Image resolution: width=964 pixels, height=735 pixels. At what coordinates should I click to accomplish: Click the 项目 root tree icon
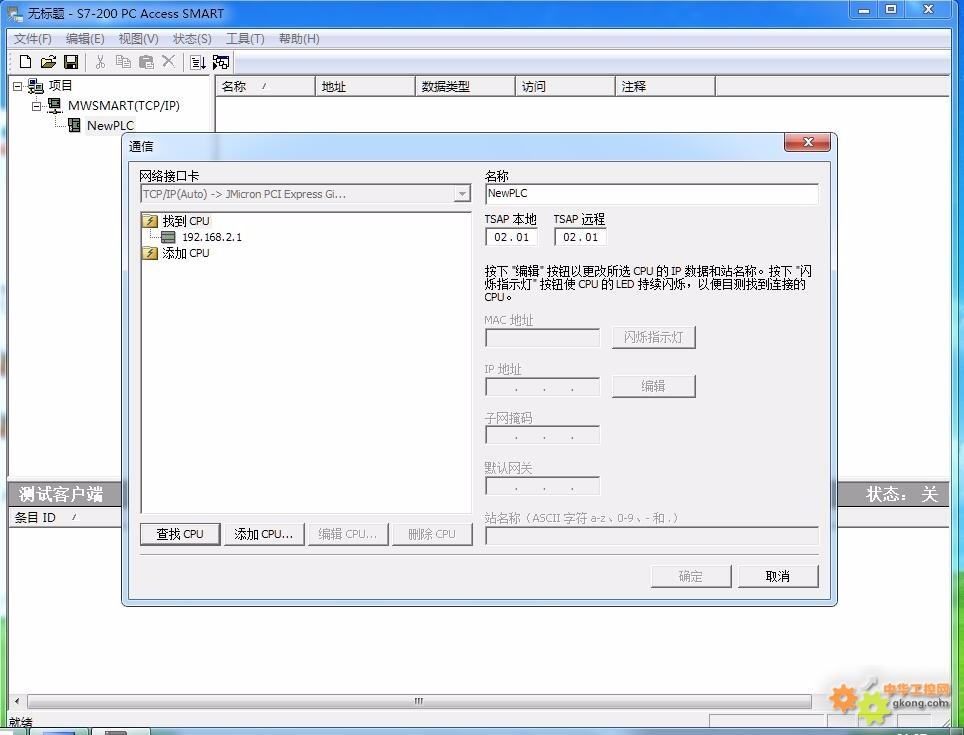click(36, 86)
